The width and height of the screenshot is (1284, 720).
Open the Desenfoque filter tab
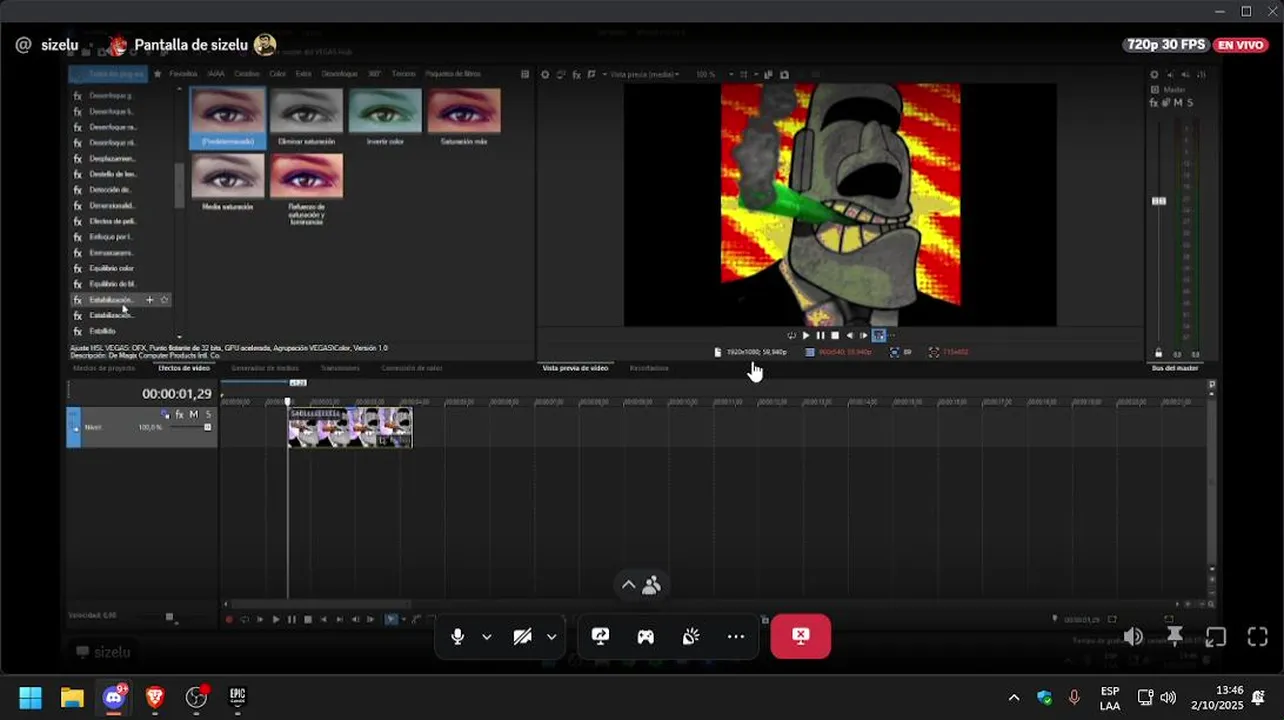click(339, 74)
